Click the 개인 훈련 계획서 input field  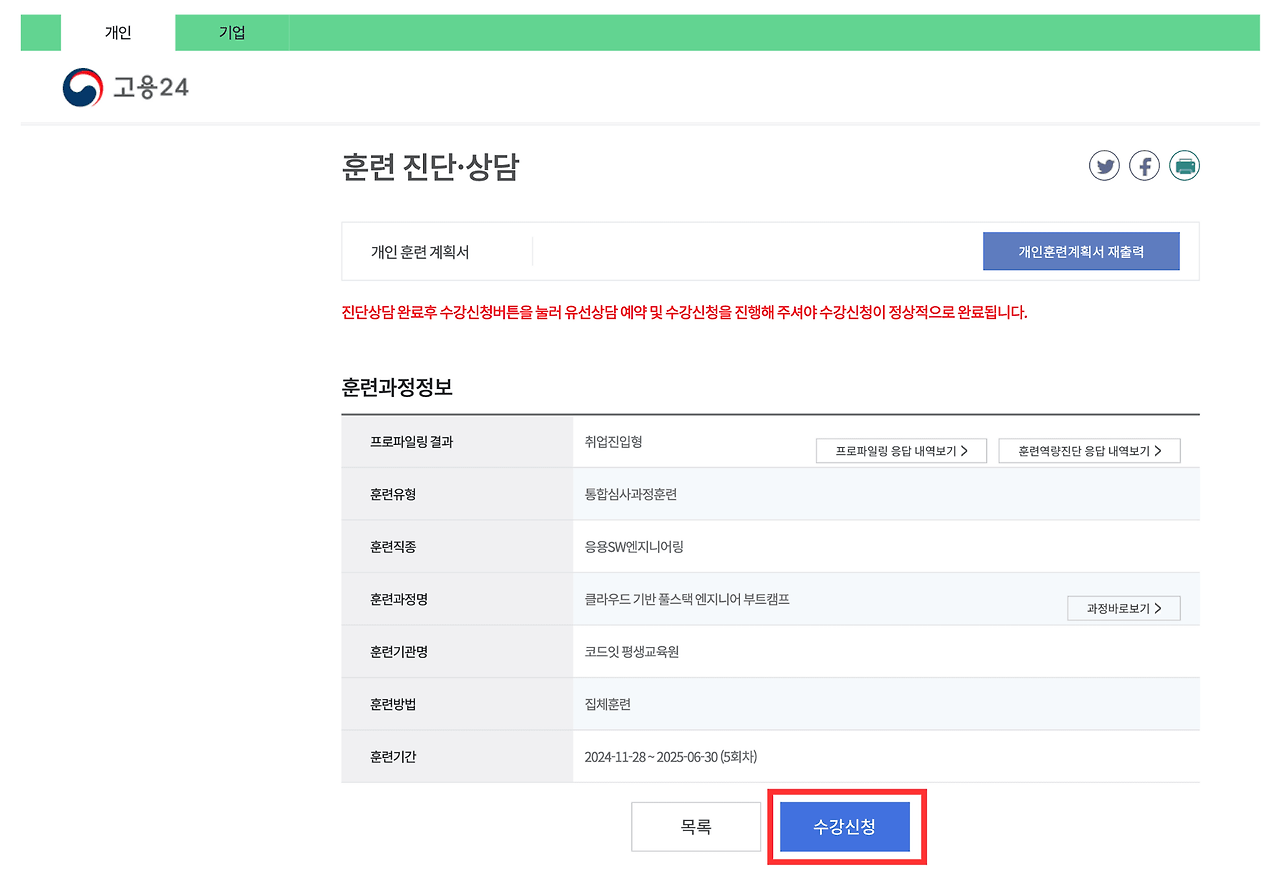pyautogui.click(x=750, y=251)
